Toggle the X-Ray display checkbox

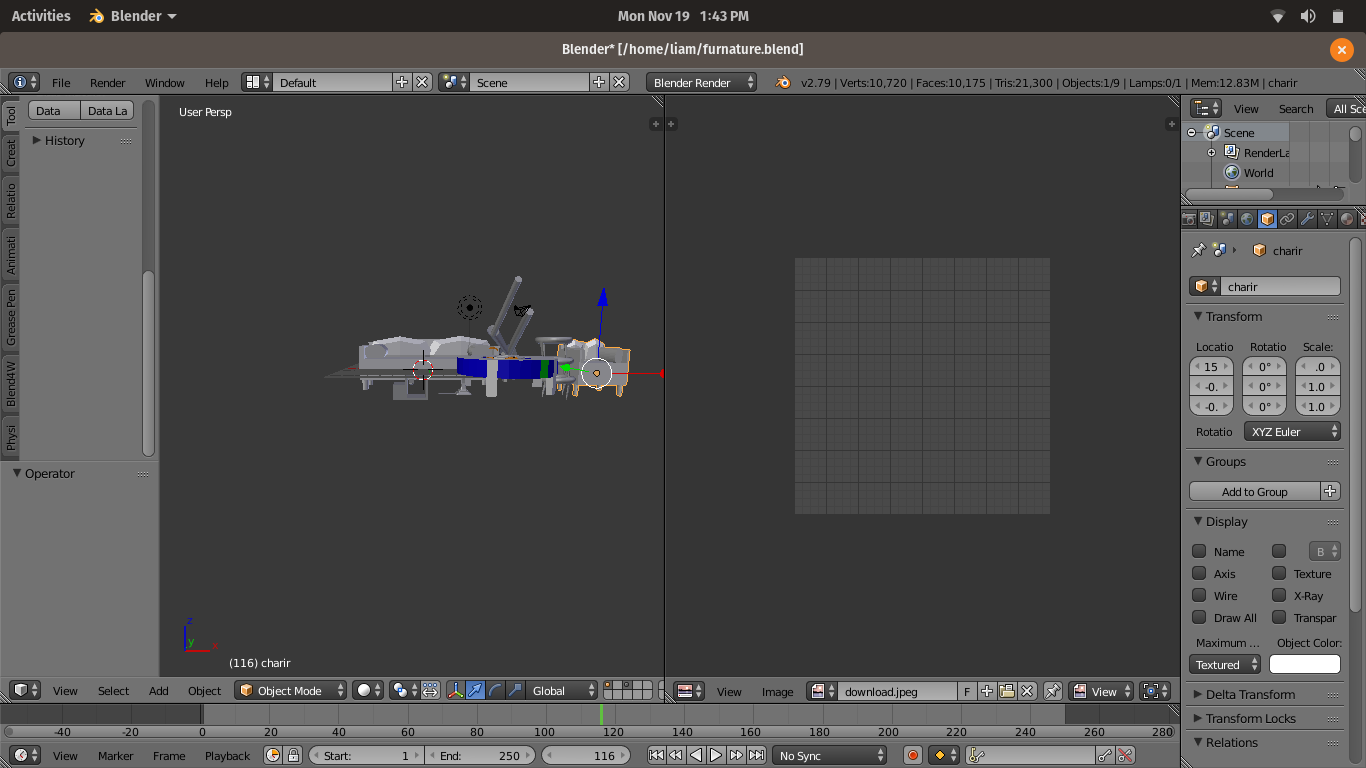[1279, 595]
